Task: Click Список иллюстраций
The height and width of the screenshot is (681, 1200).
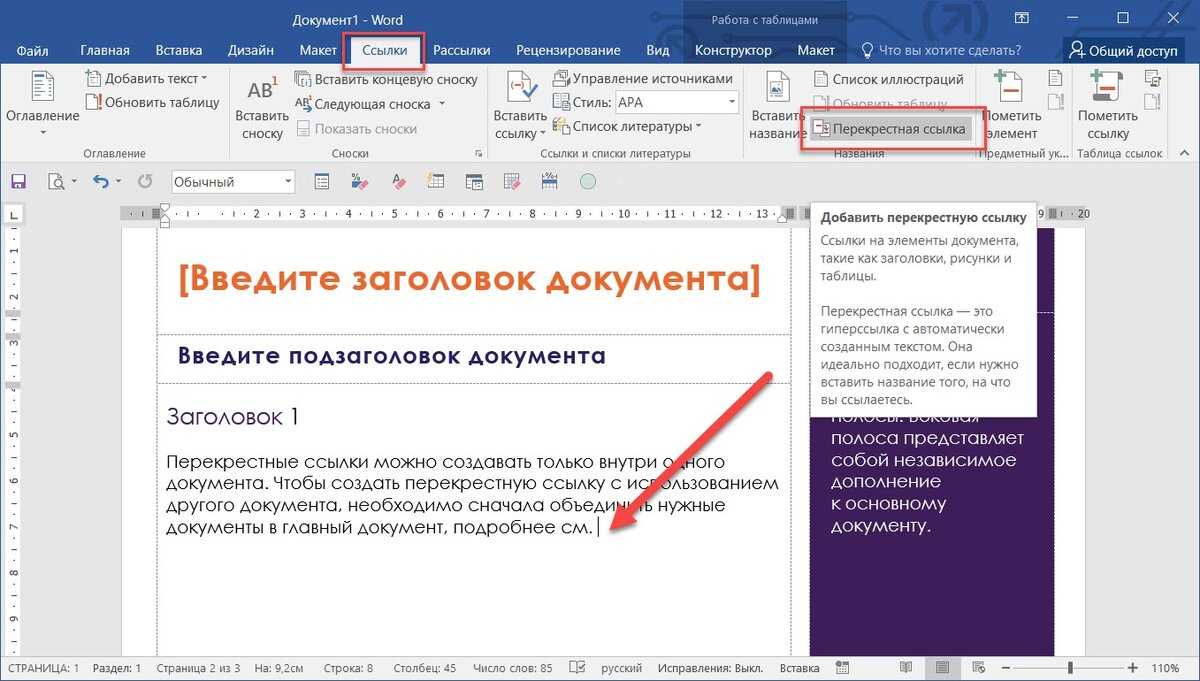Action: 888,79
